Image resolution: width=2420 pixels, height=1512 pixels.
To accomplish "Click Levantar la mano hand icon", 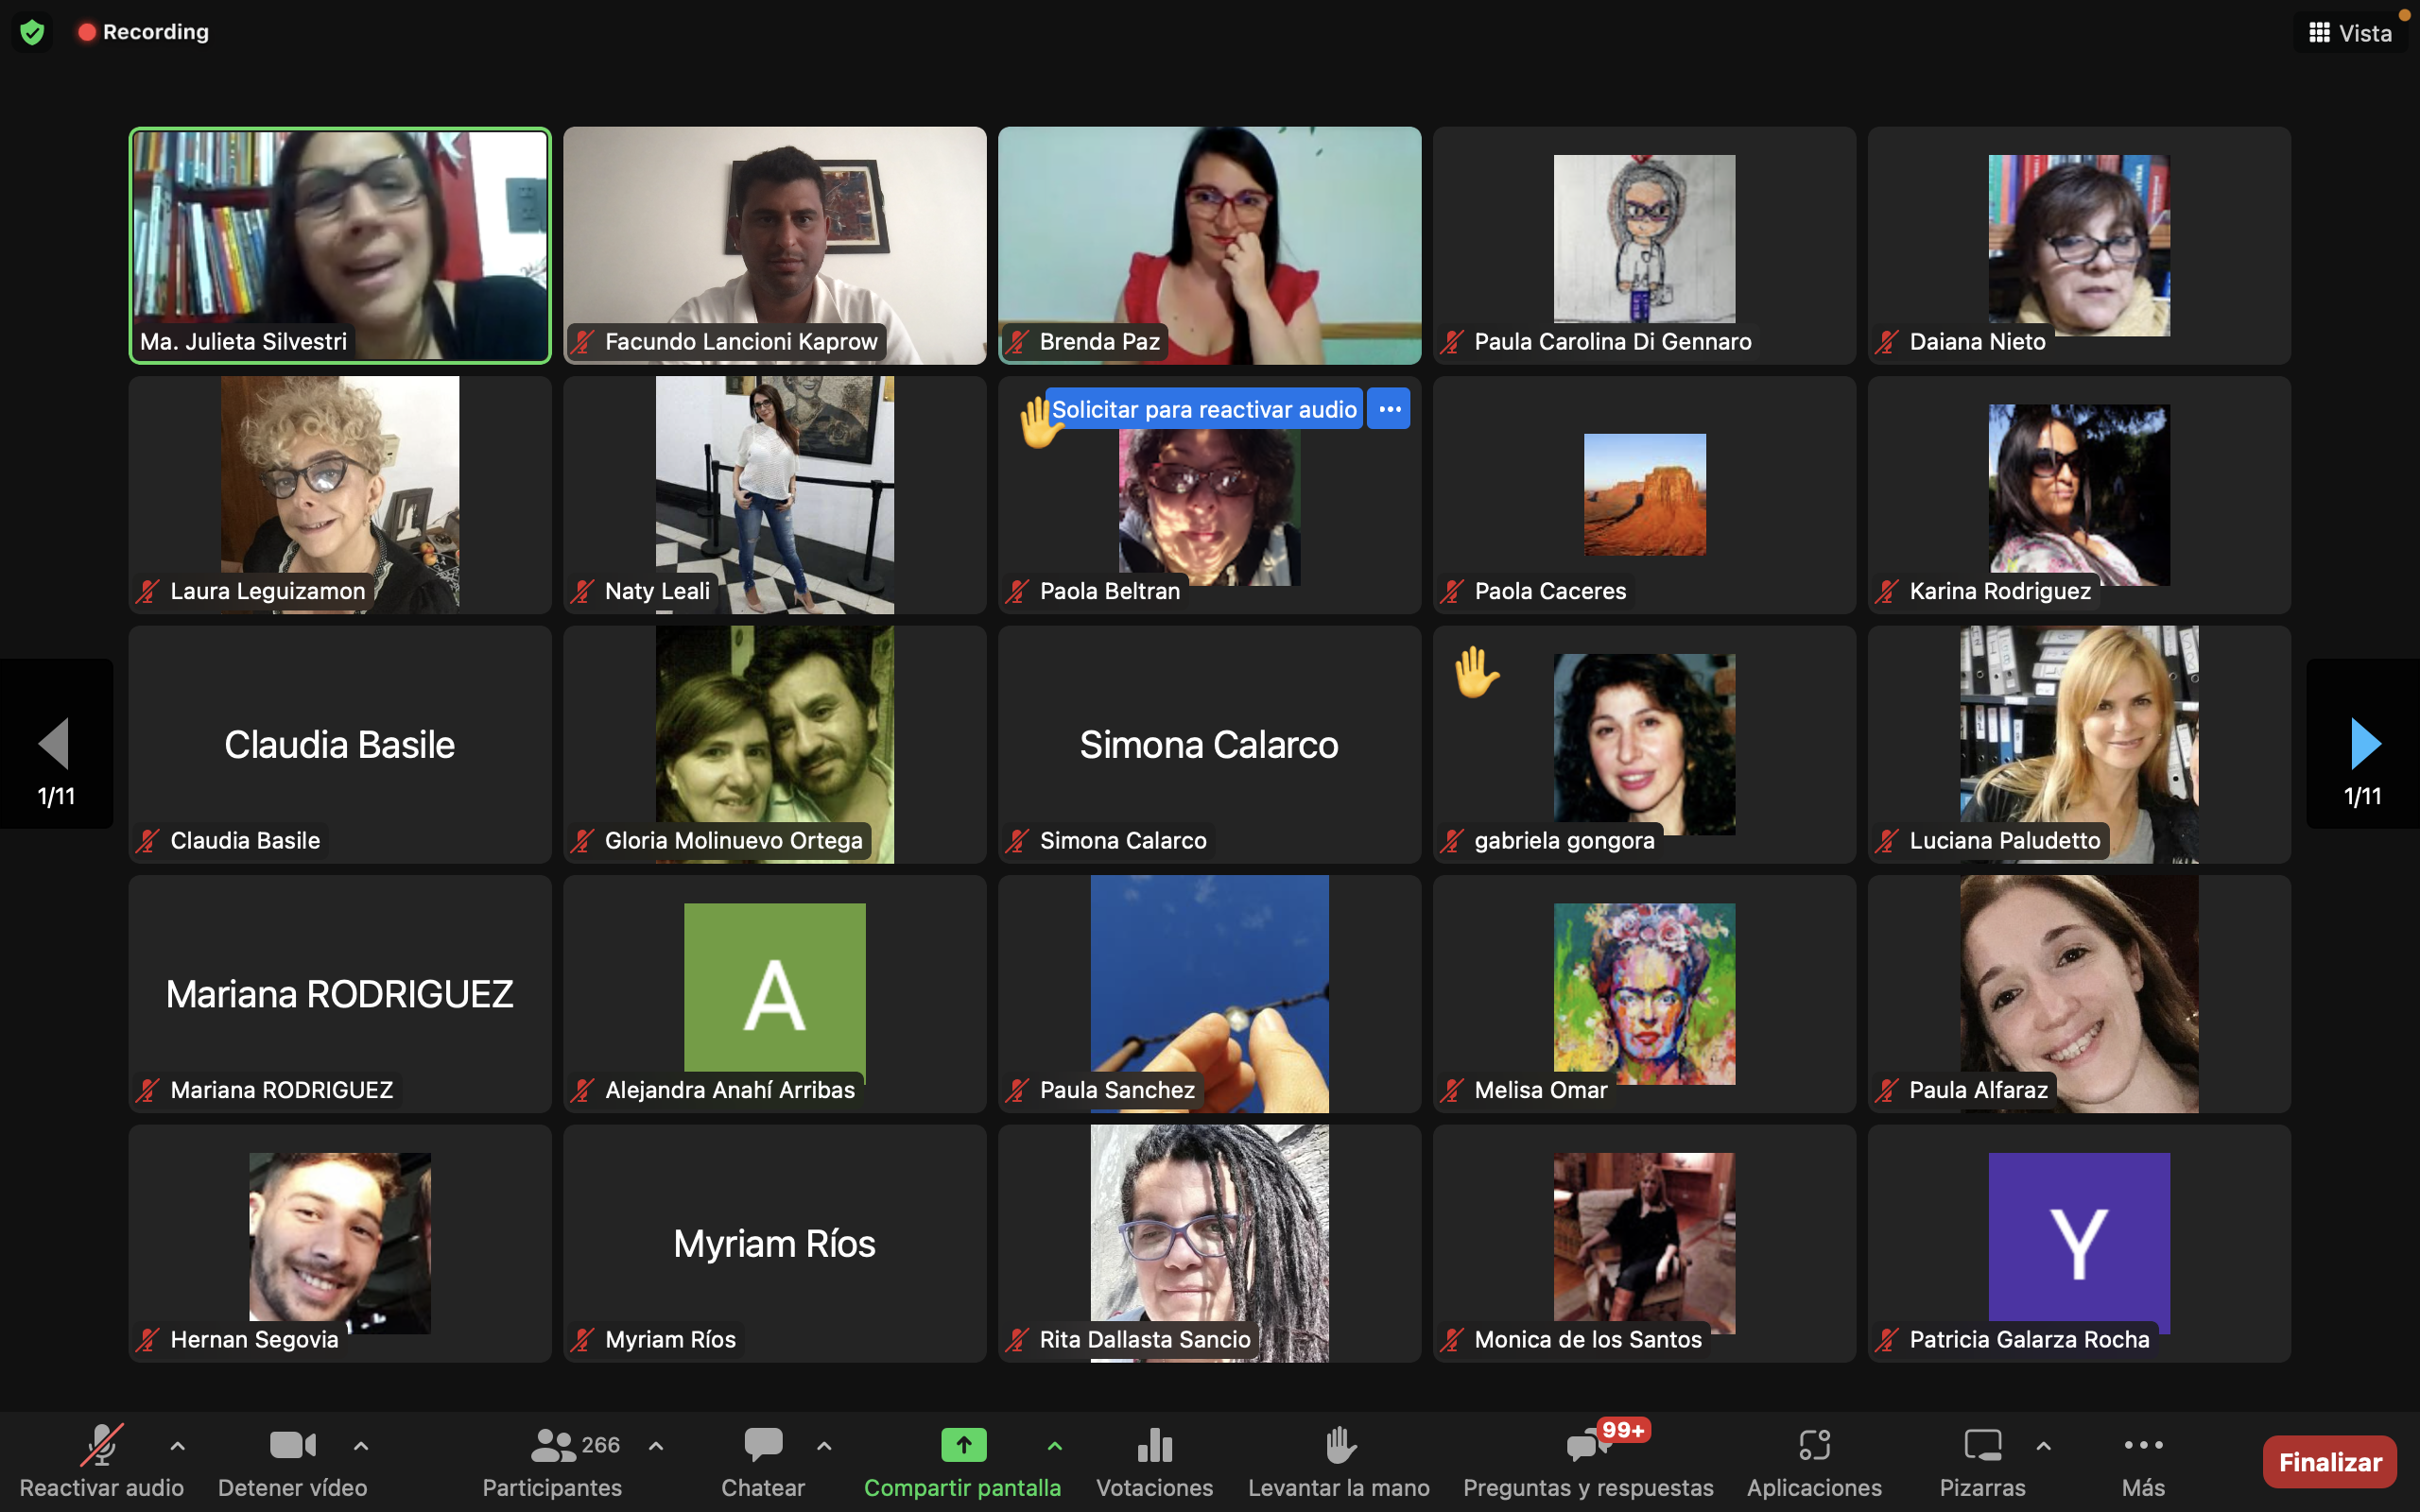I will coord(1339,1445).
